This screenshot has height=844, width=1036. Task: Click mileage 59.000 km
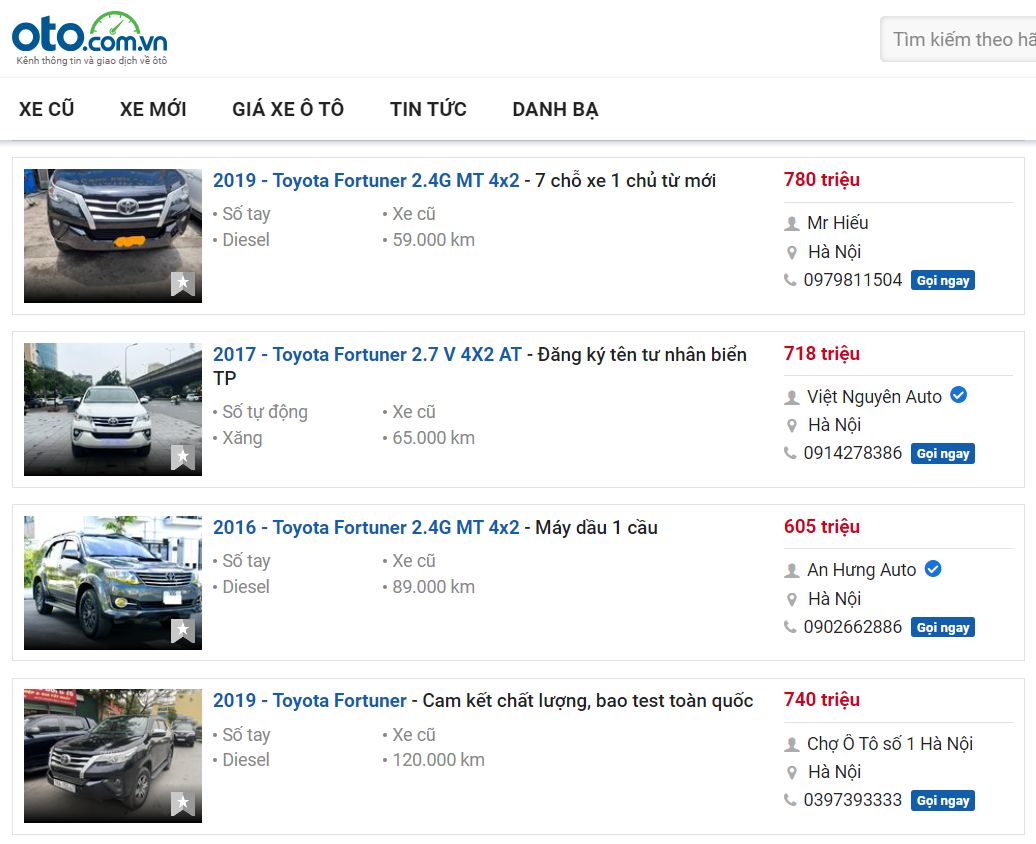(433, 240)
